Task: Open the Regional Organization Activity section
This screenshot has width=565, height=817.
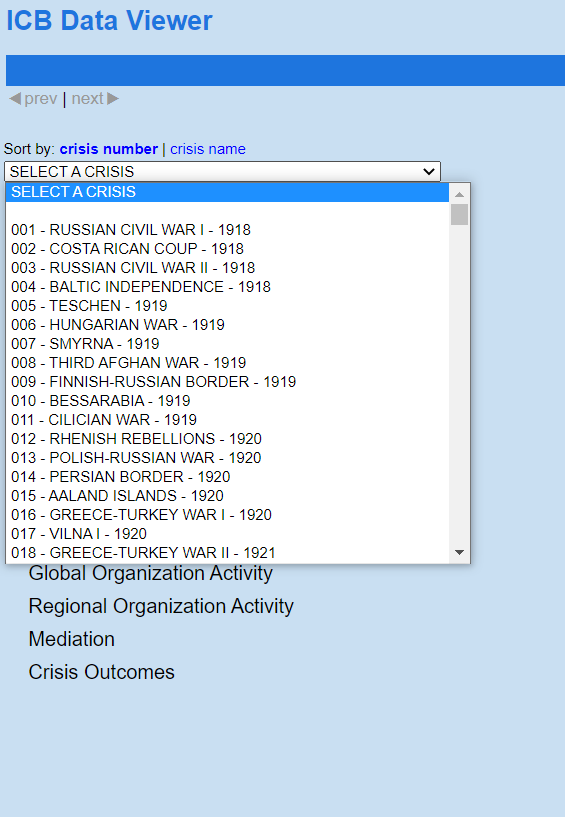Action: click(161, 606)
